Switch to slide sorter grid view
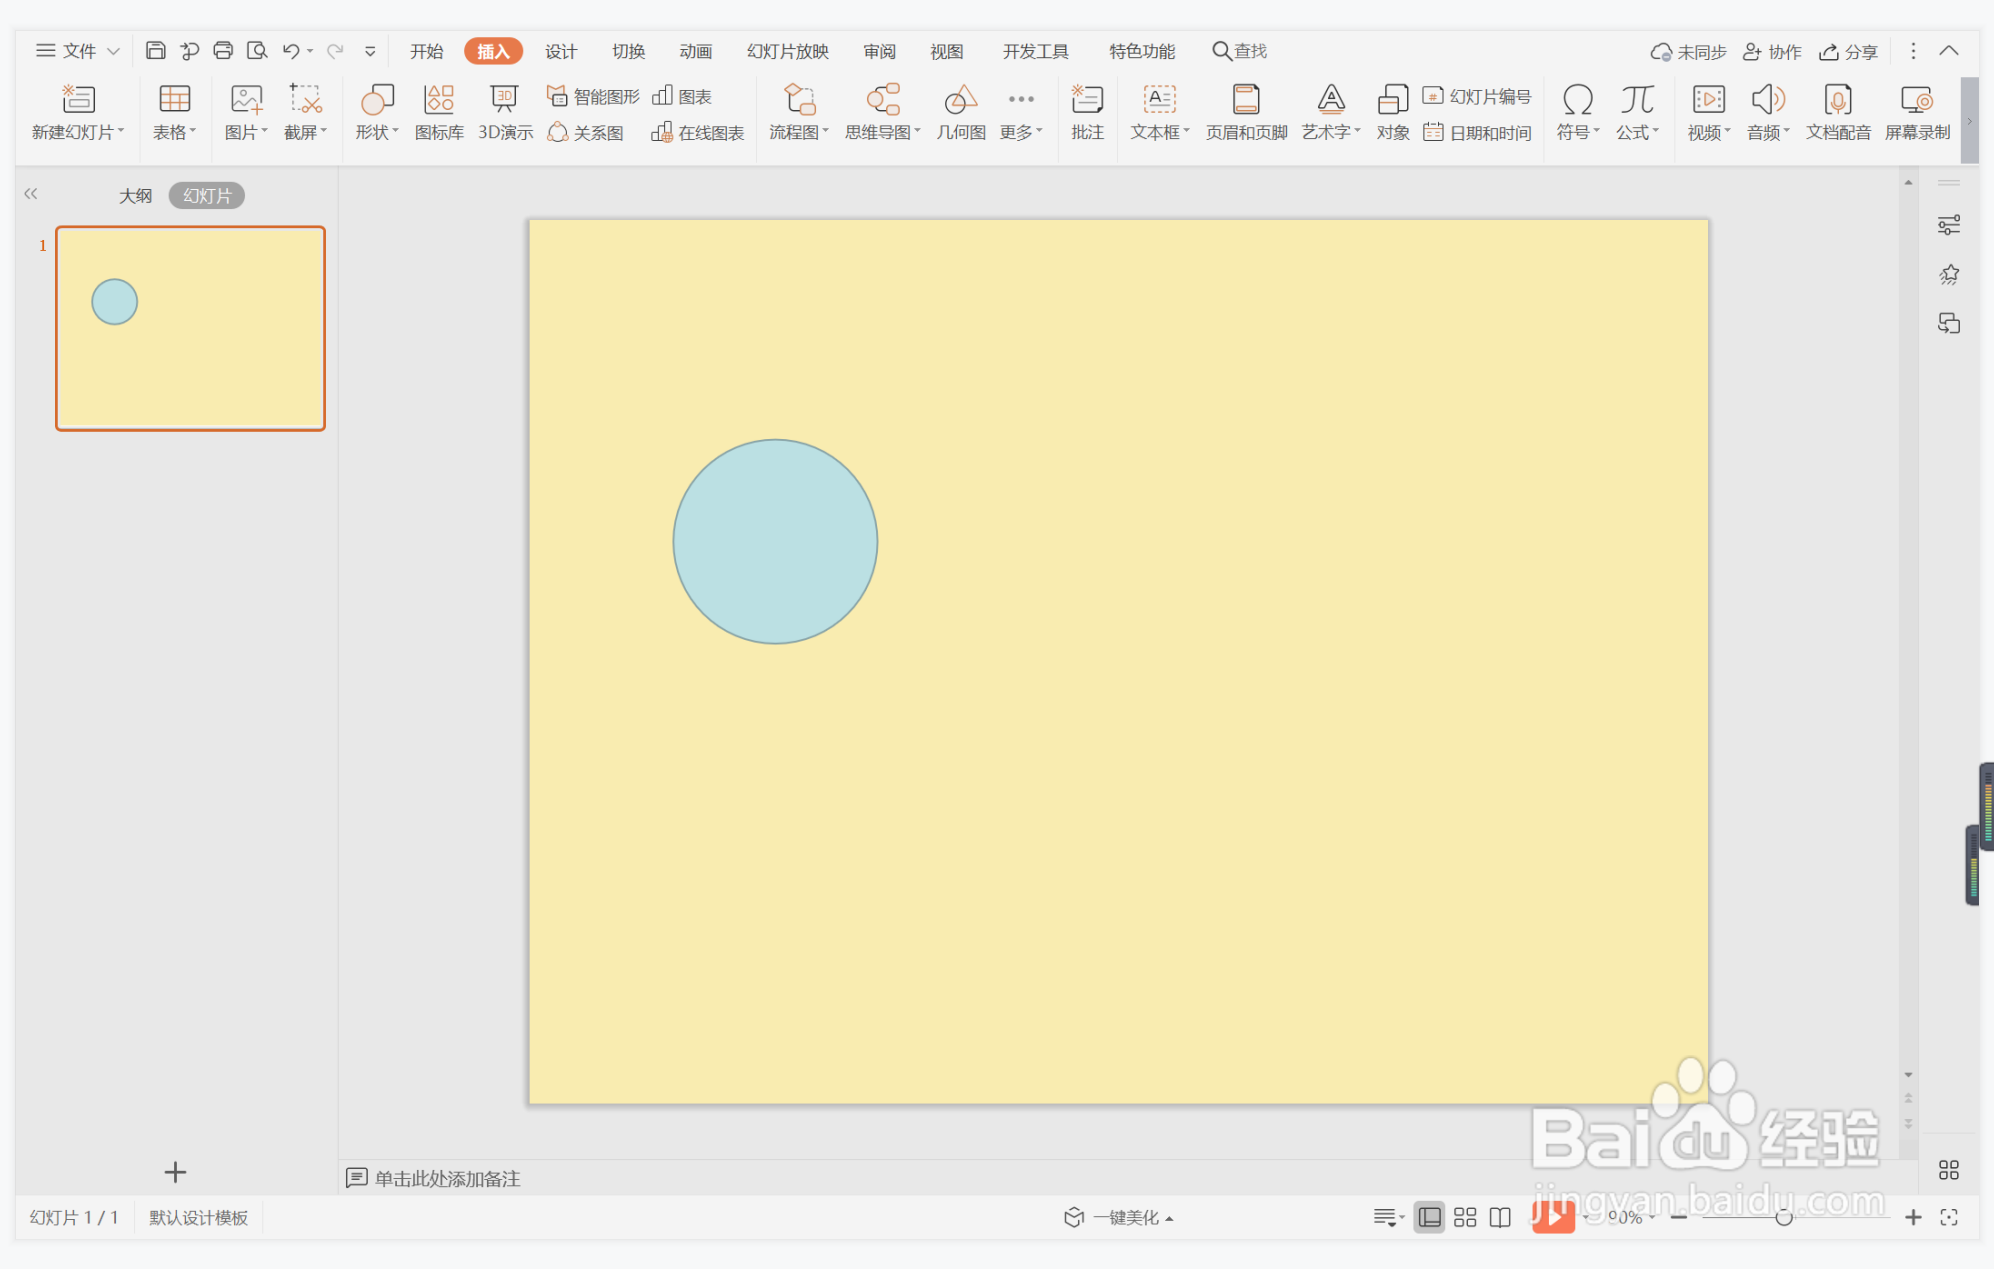The image size is (1994, 1269). (1465, 1217)
